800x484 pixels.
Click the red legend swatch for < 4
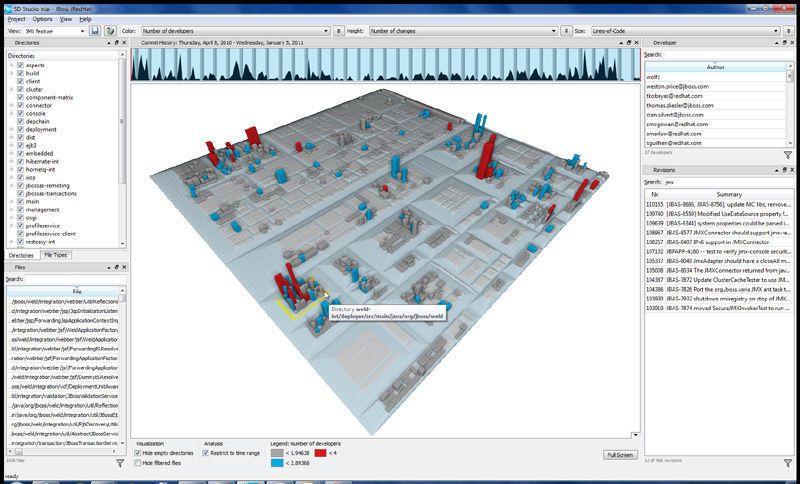320,453
